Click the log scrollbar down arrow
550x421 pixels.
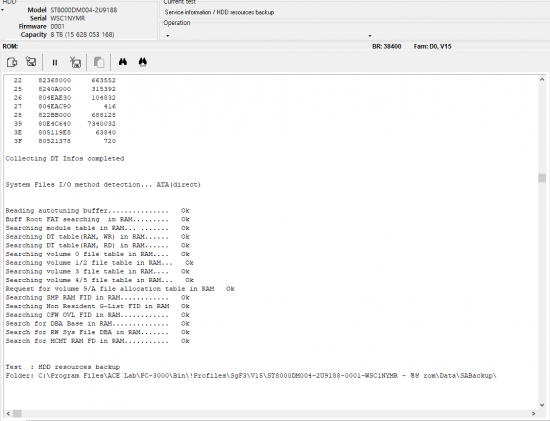tap(542, 405)
